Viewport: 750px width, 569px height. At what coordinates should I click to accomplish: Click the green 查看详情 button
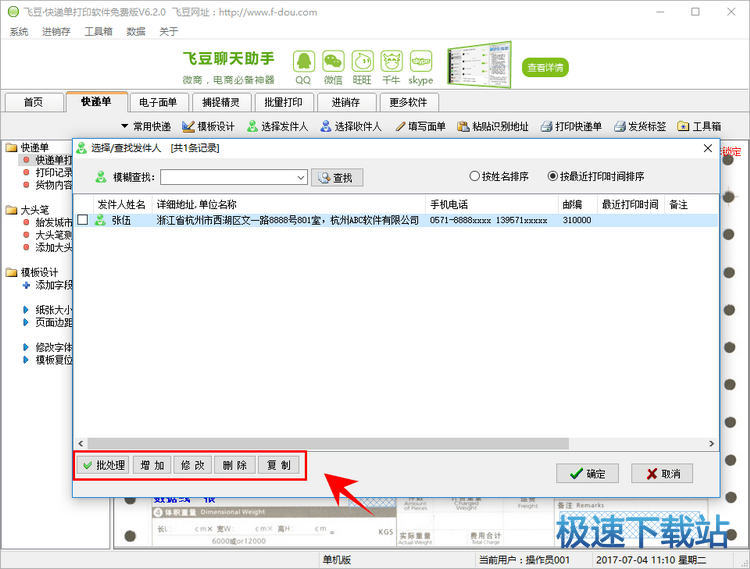tap(545, 67)
